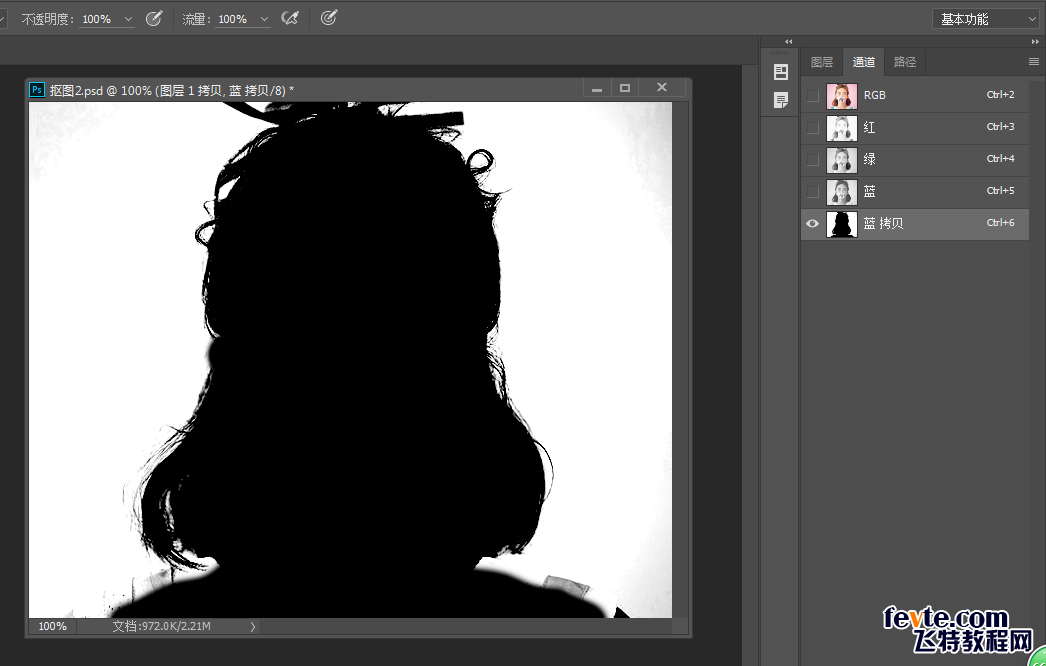This screenshot has height=666, width=1046.
Task: Toggle pressure for size icon
Action: [328, 19]
